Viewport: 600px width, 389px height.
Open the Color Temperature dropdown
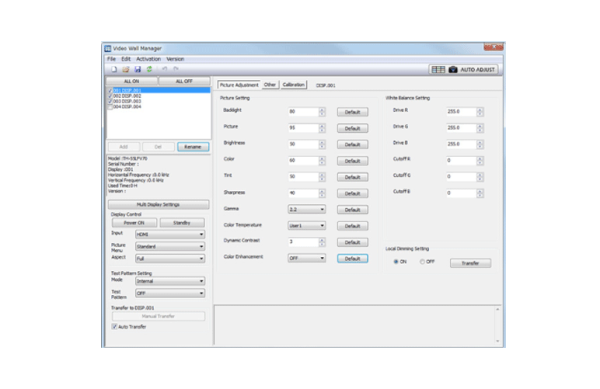click(x=307, y=226)
